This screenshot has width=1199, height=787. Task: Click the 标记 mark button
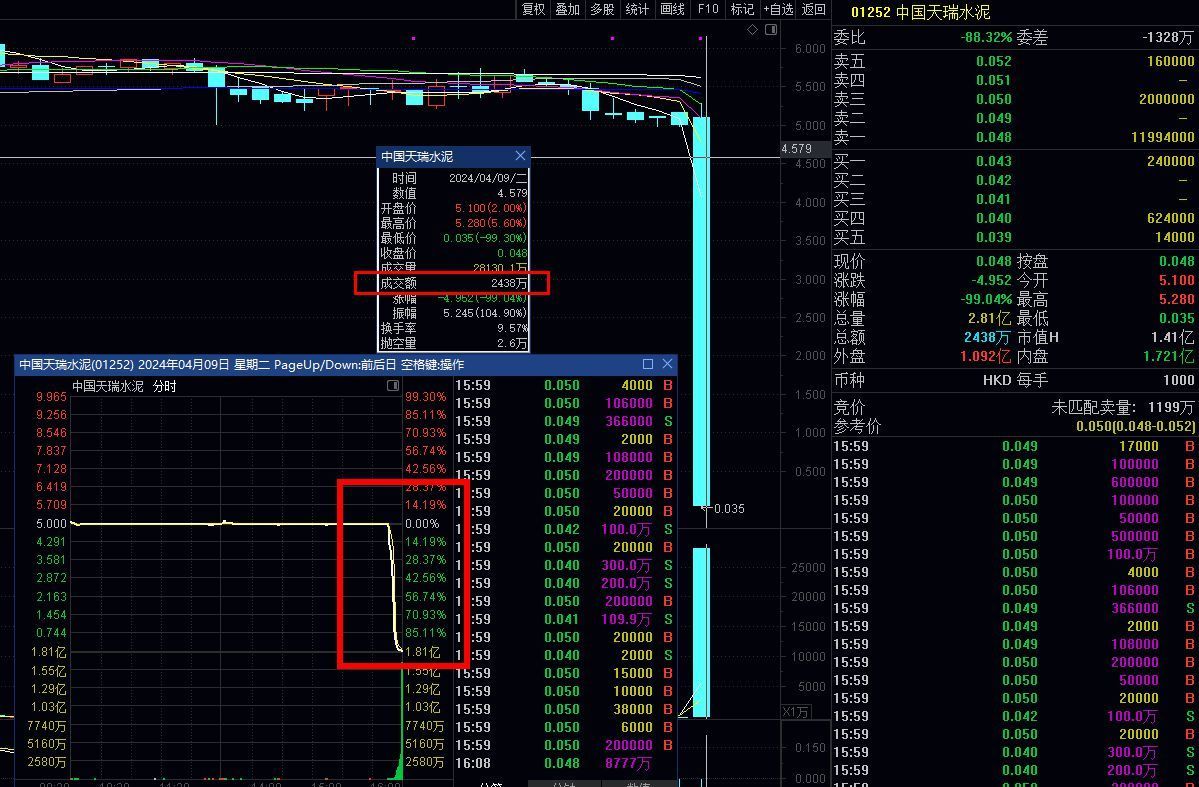(x=742, y=9)
